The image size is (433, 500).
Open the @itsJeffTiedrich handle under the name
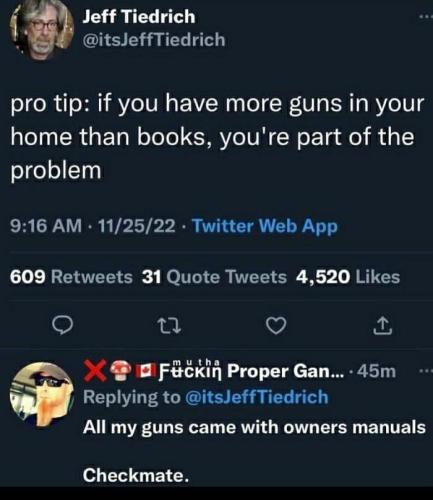[x=154, y=40]
